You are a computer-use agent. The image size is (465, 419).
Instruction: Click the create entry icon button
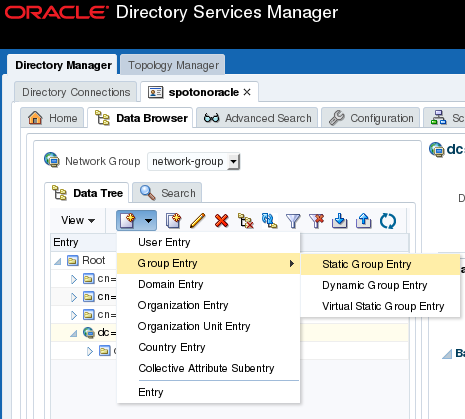point(128,220)
